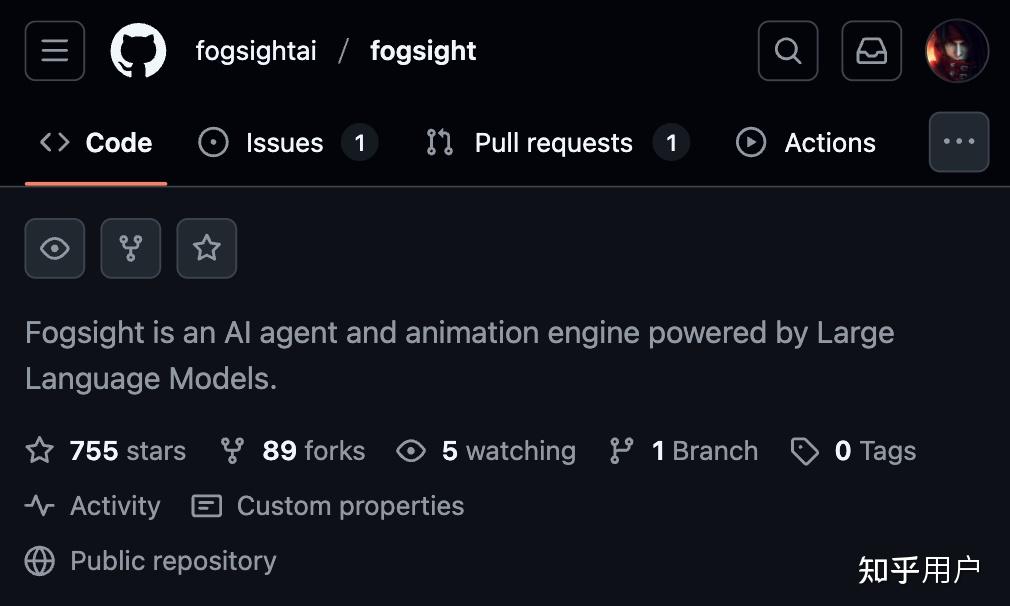Expand the more tabs ellipsis menu
1010x606 pixels.
point(959,142)
